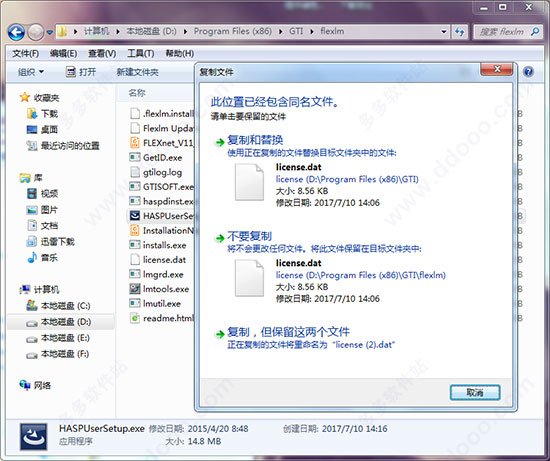Select the readme.html file icon
This screenshot has width=550, height=461.
[135, 318]
